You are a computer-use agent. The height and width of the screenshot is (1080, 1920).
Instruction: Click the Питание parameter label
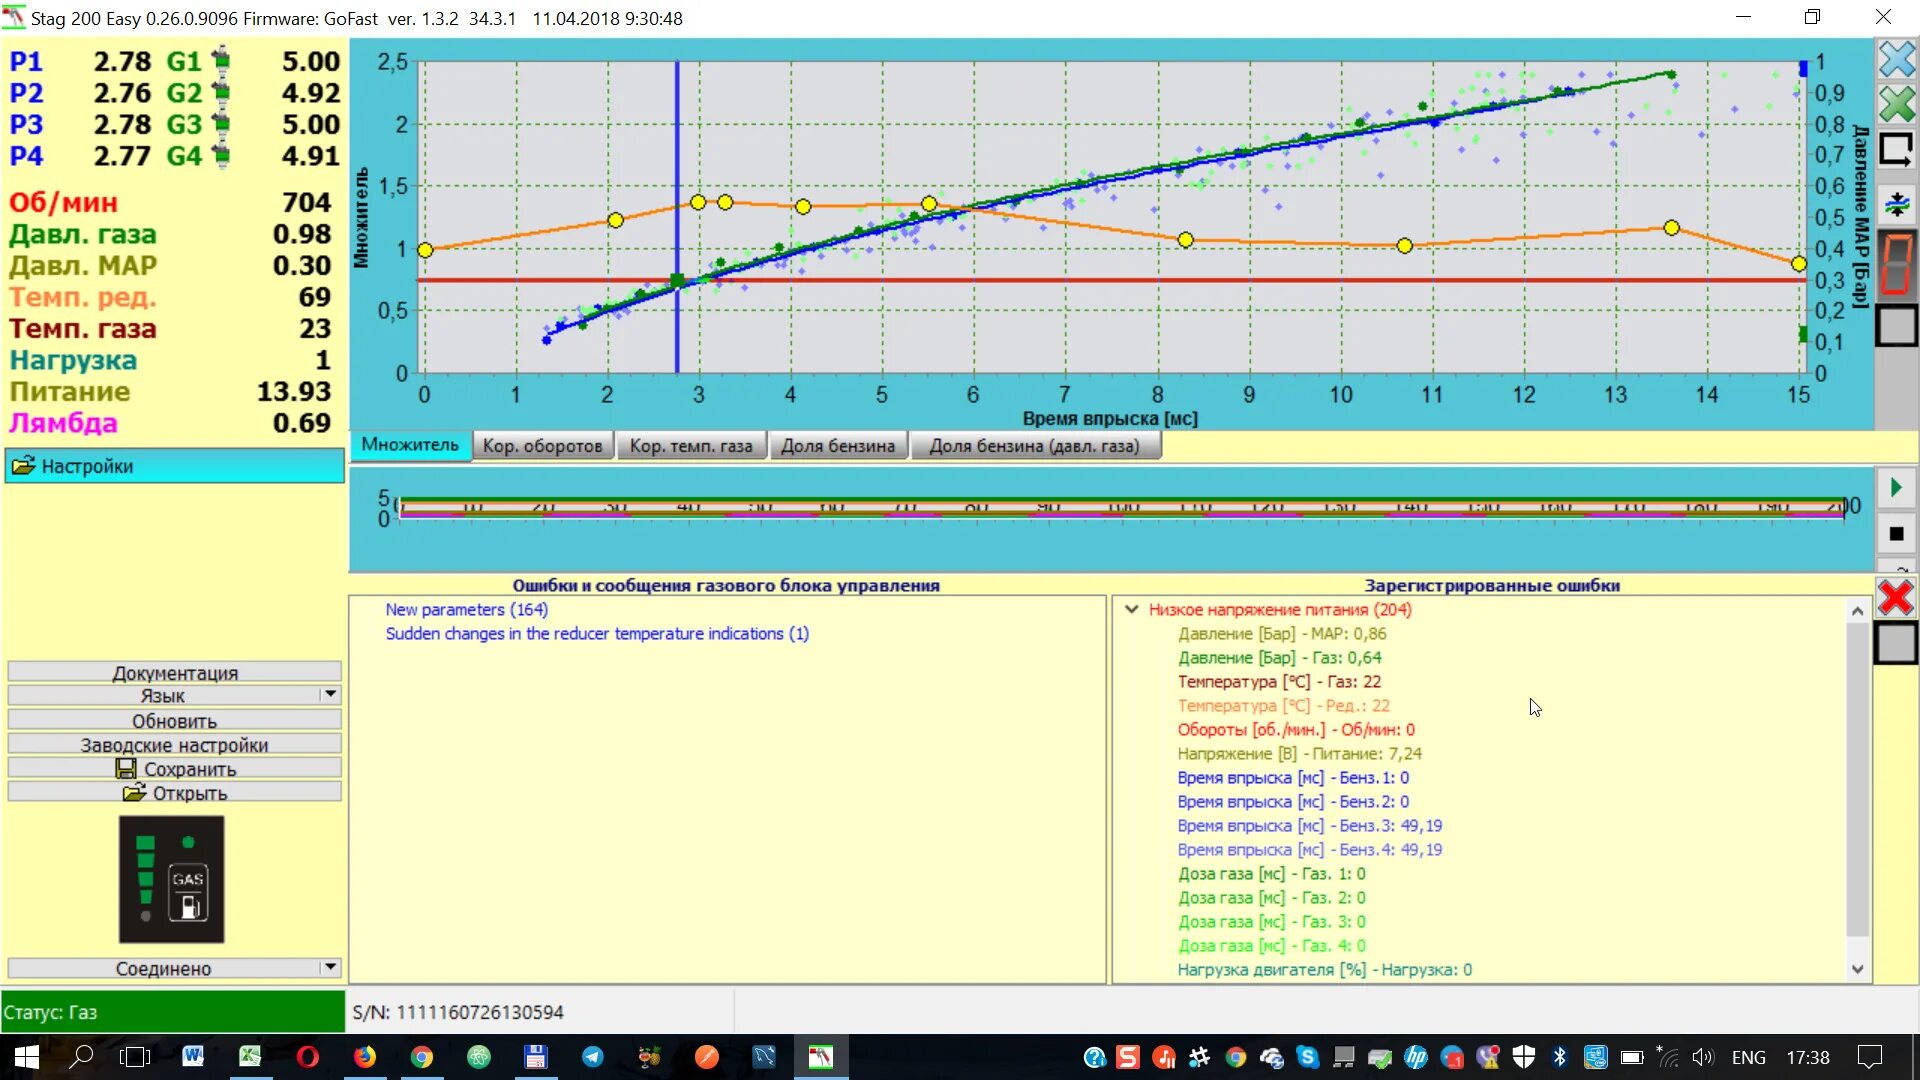[x=70, y=391]
